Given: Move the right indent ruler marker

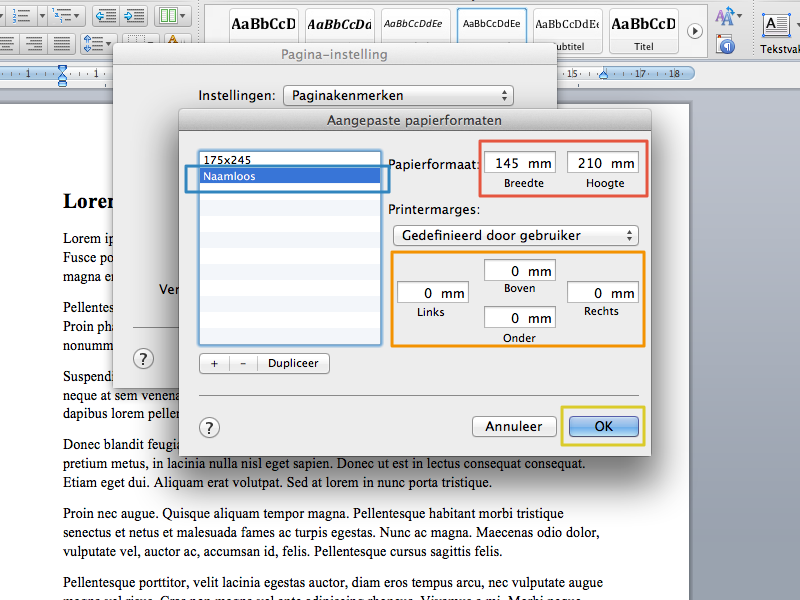Looking at the screenshot, I should tap(604, 74).
